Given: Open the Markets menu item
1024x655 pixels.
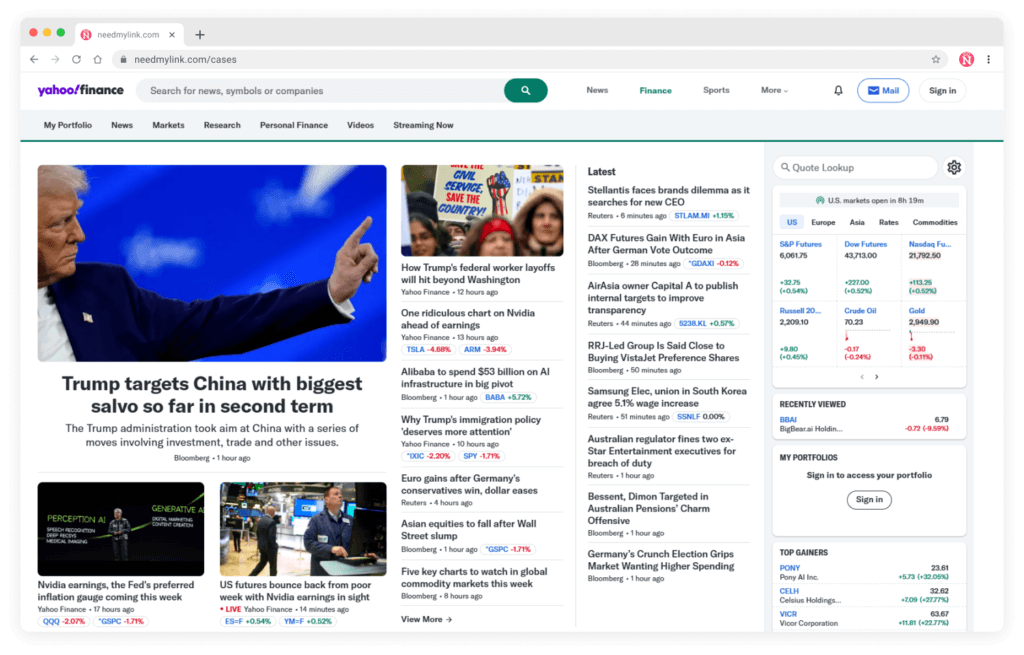Looking at the screenshot, I should [x=168, y=125].
